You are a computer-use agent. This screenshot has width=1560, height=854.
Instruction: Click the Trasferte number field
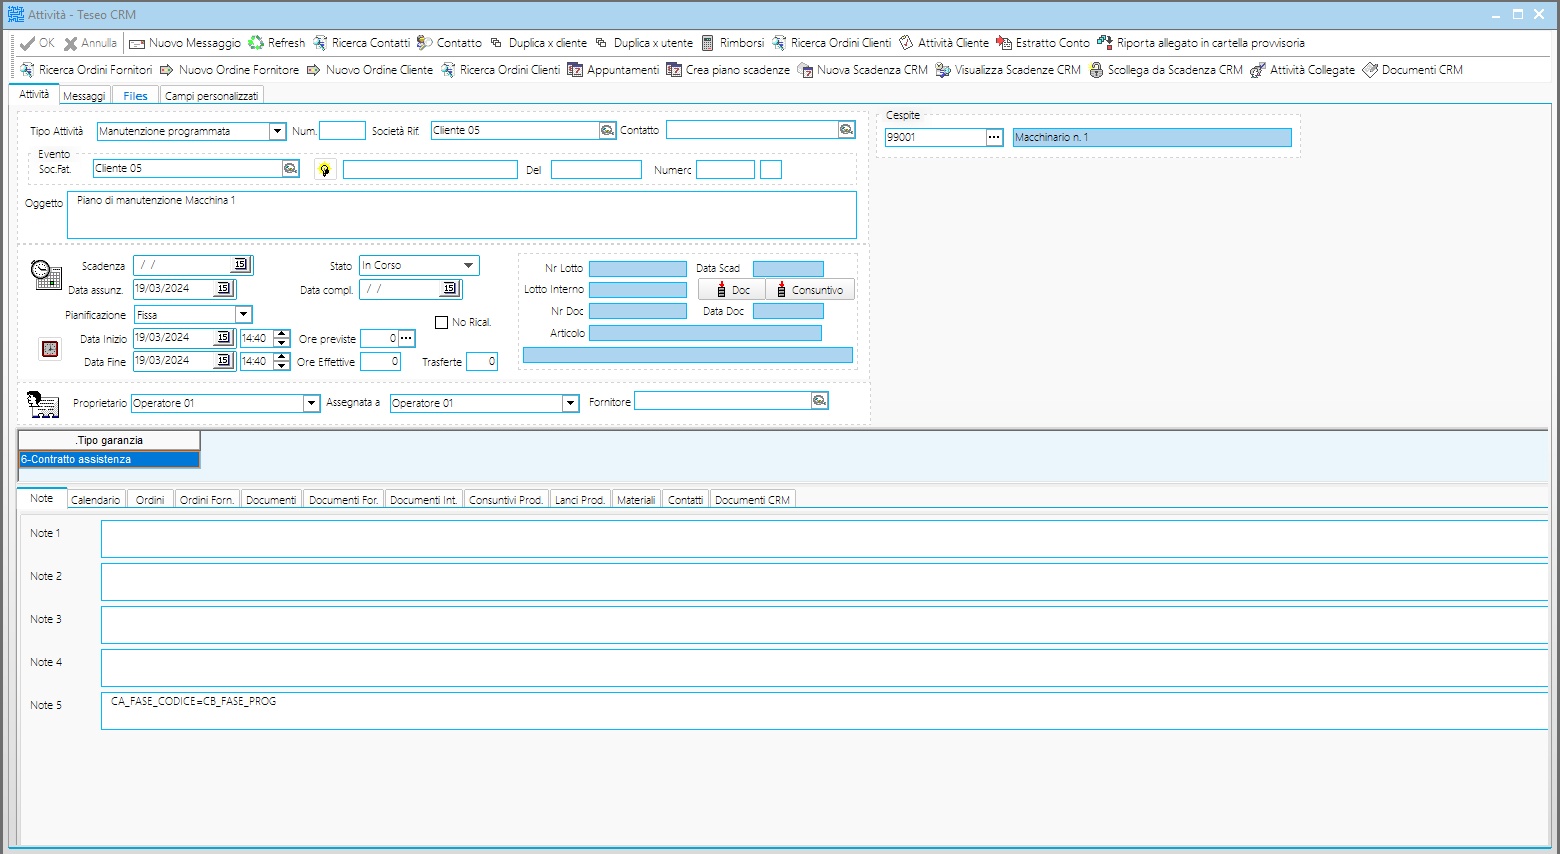482,362
